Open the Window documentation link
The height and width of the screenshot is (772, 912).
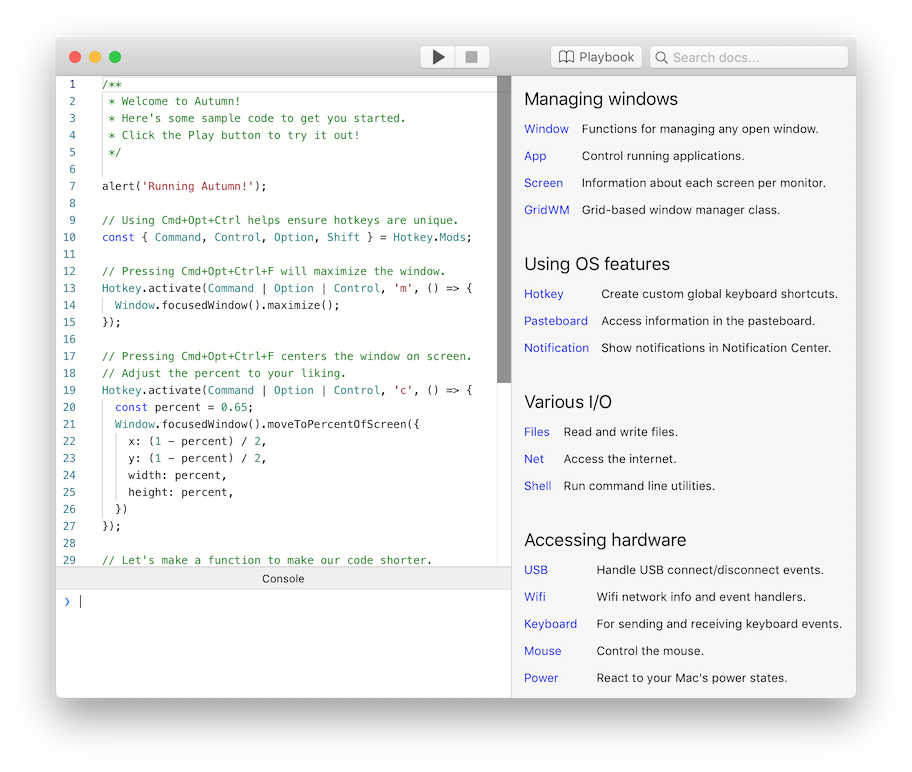pyautogui.click(x=546, y=129)
